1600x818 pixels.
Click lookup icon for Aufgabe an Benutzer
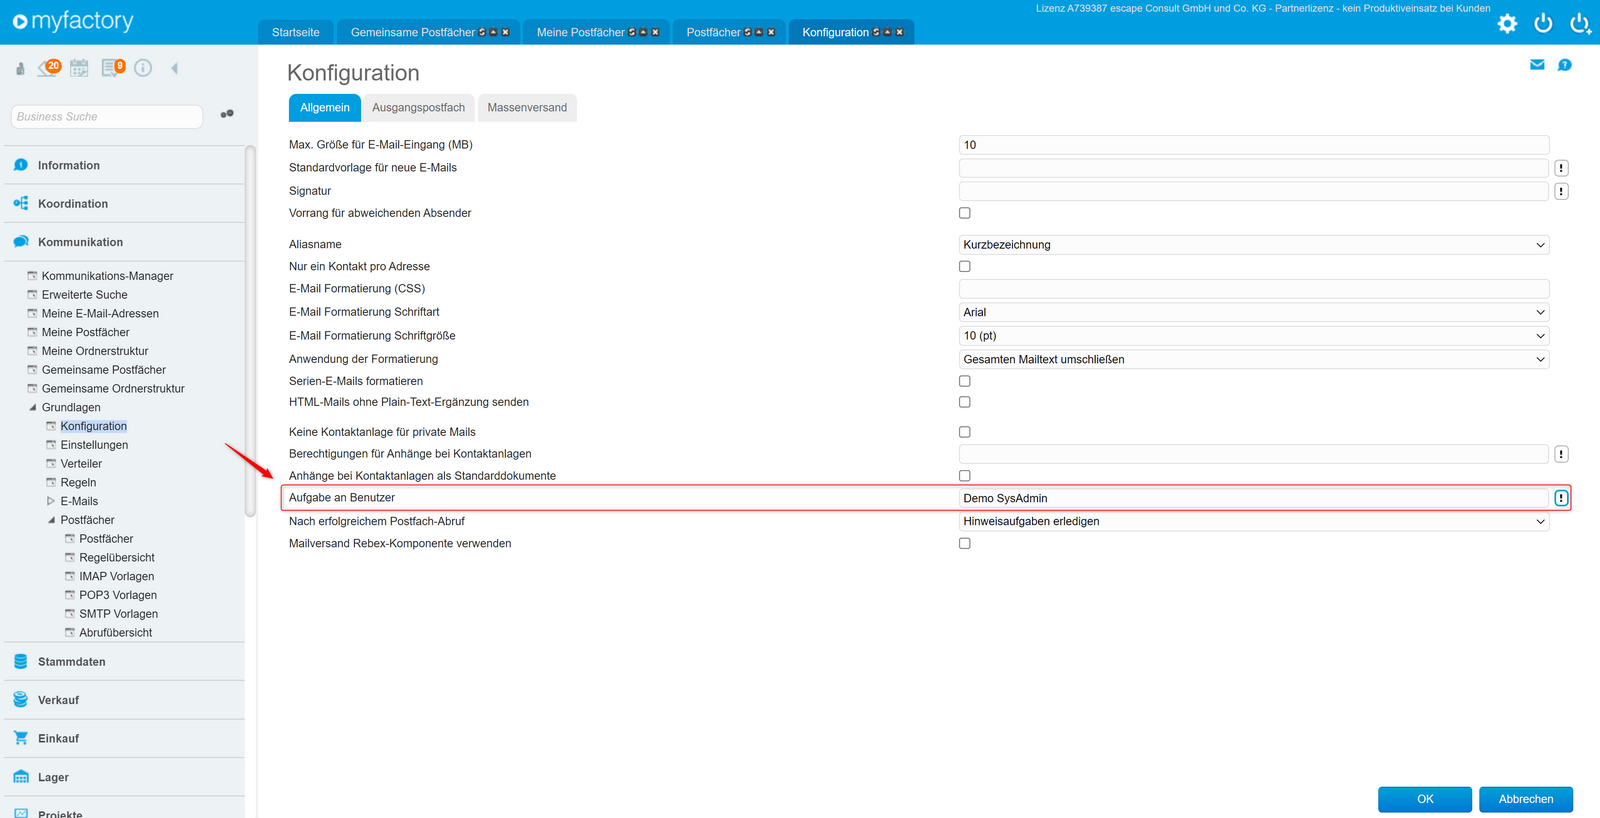(x=1561, y=498)
